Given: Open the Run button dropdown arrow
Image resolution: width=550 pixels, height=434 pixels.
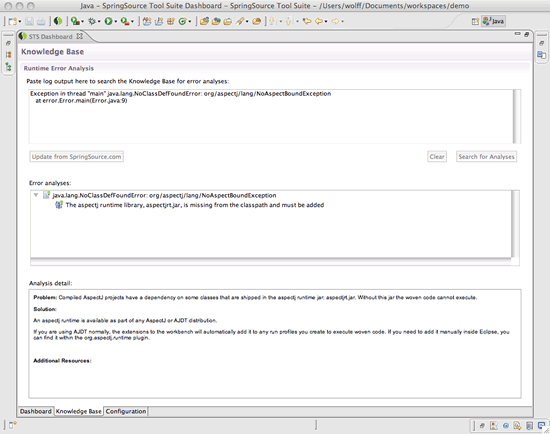Looking at the screenshot, I should pos(116,22).
